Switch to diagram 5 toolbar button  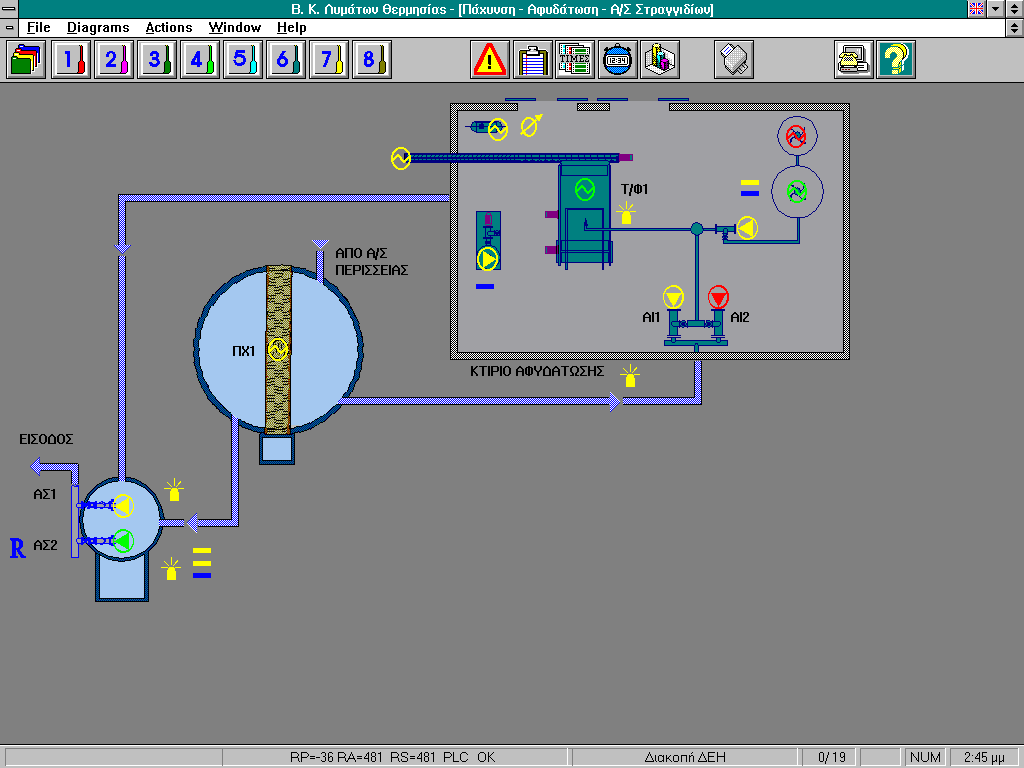[x=241, y=60]
